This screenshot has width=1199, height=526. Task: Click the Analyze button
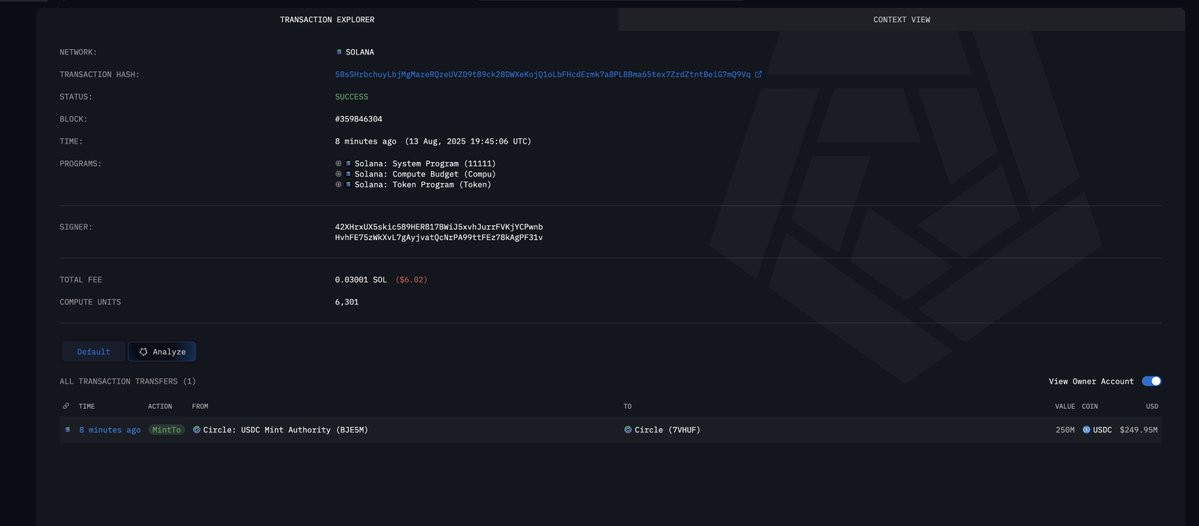162,352
